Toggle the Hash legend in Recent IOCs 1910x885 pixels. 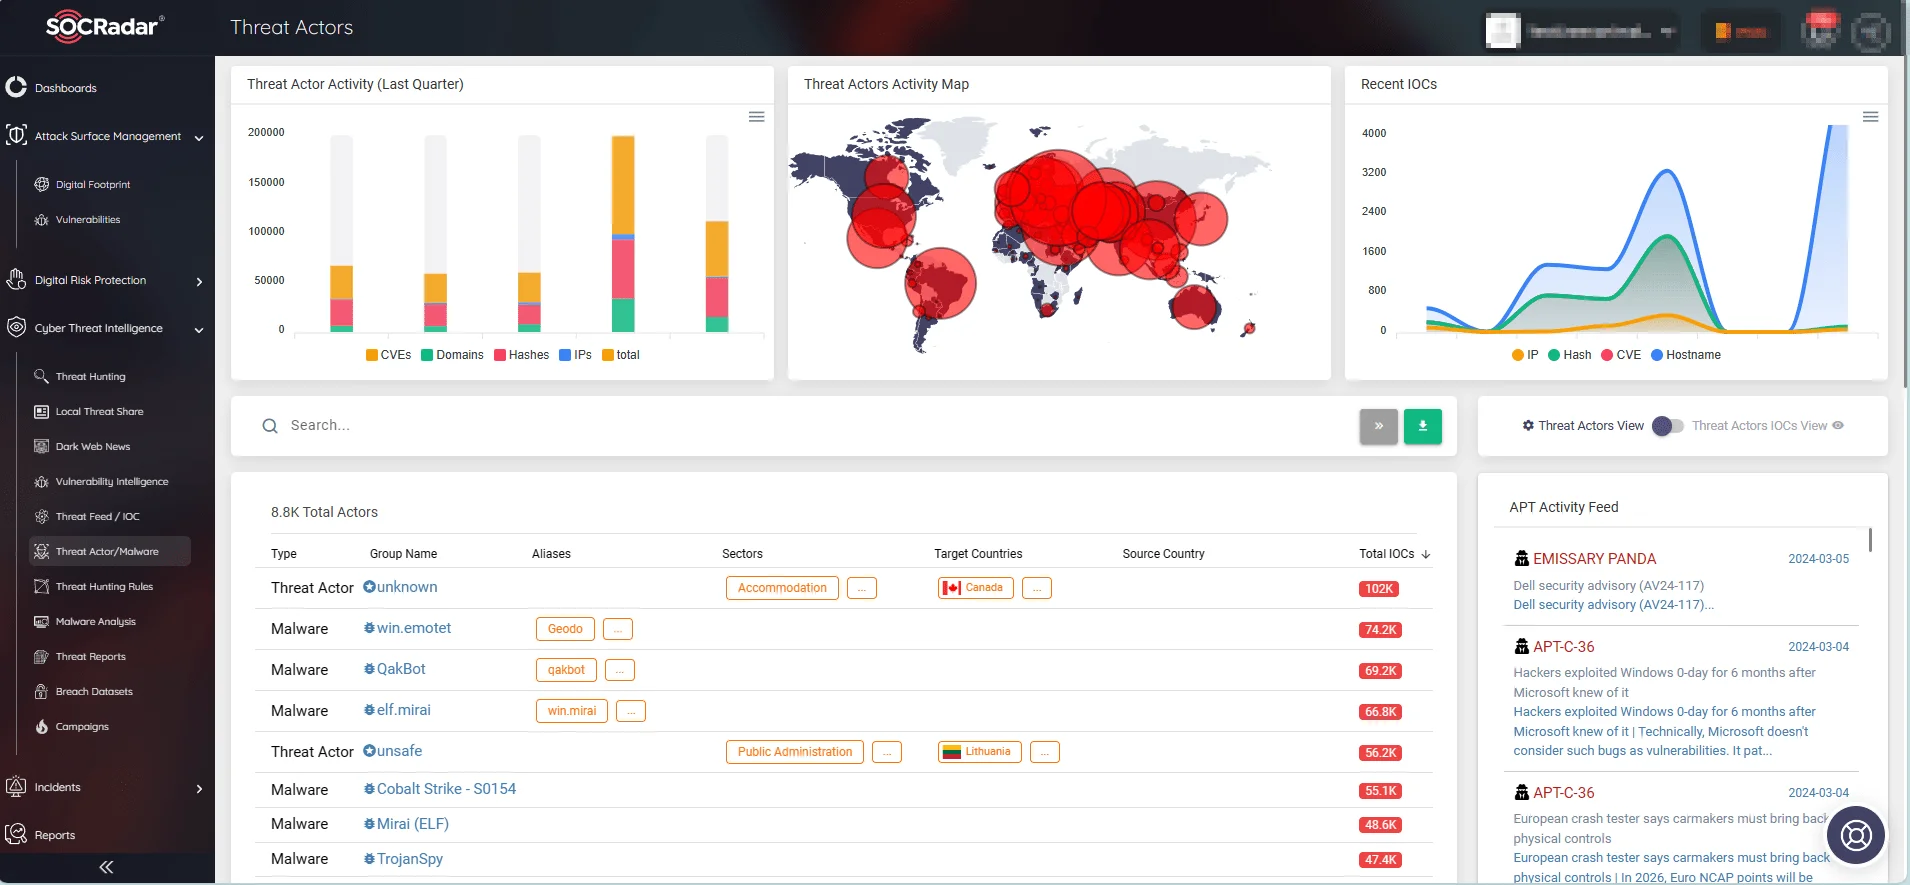(x=1570, y=355)
